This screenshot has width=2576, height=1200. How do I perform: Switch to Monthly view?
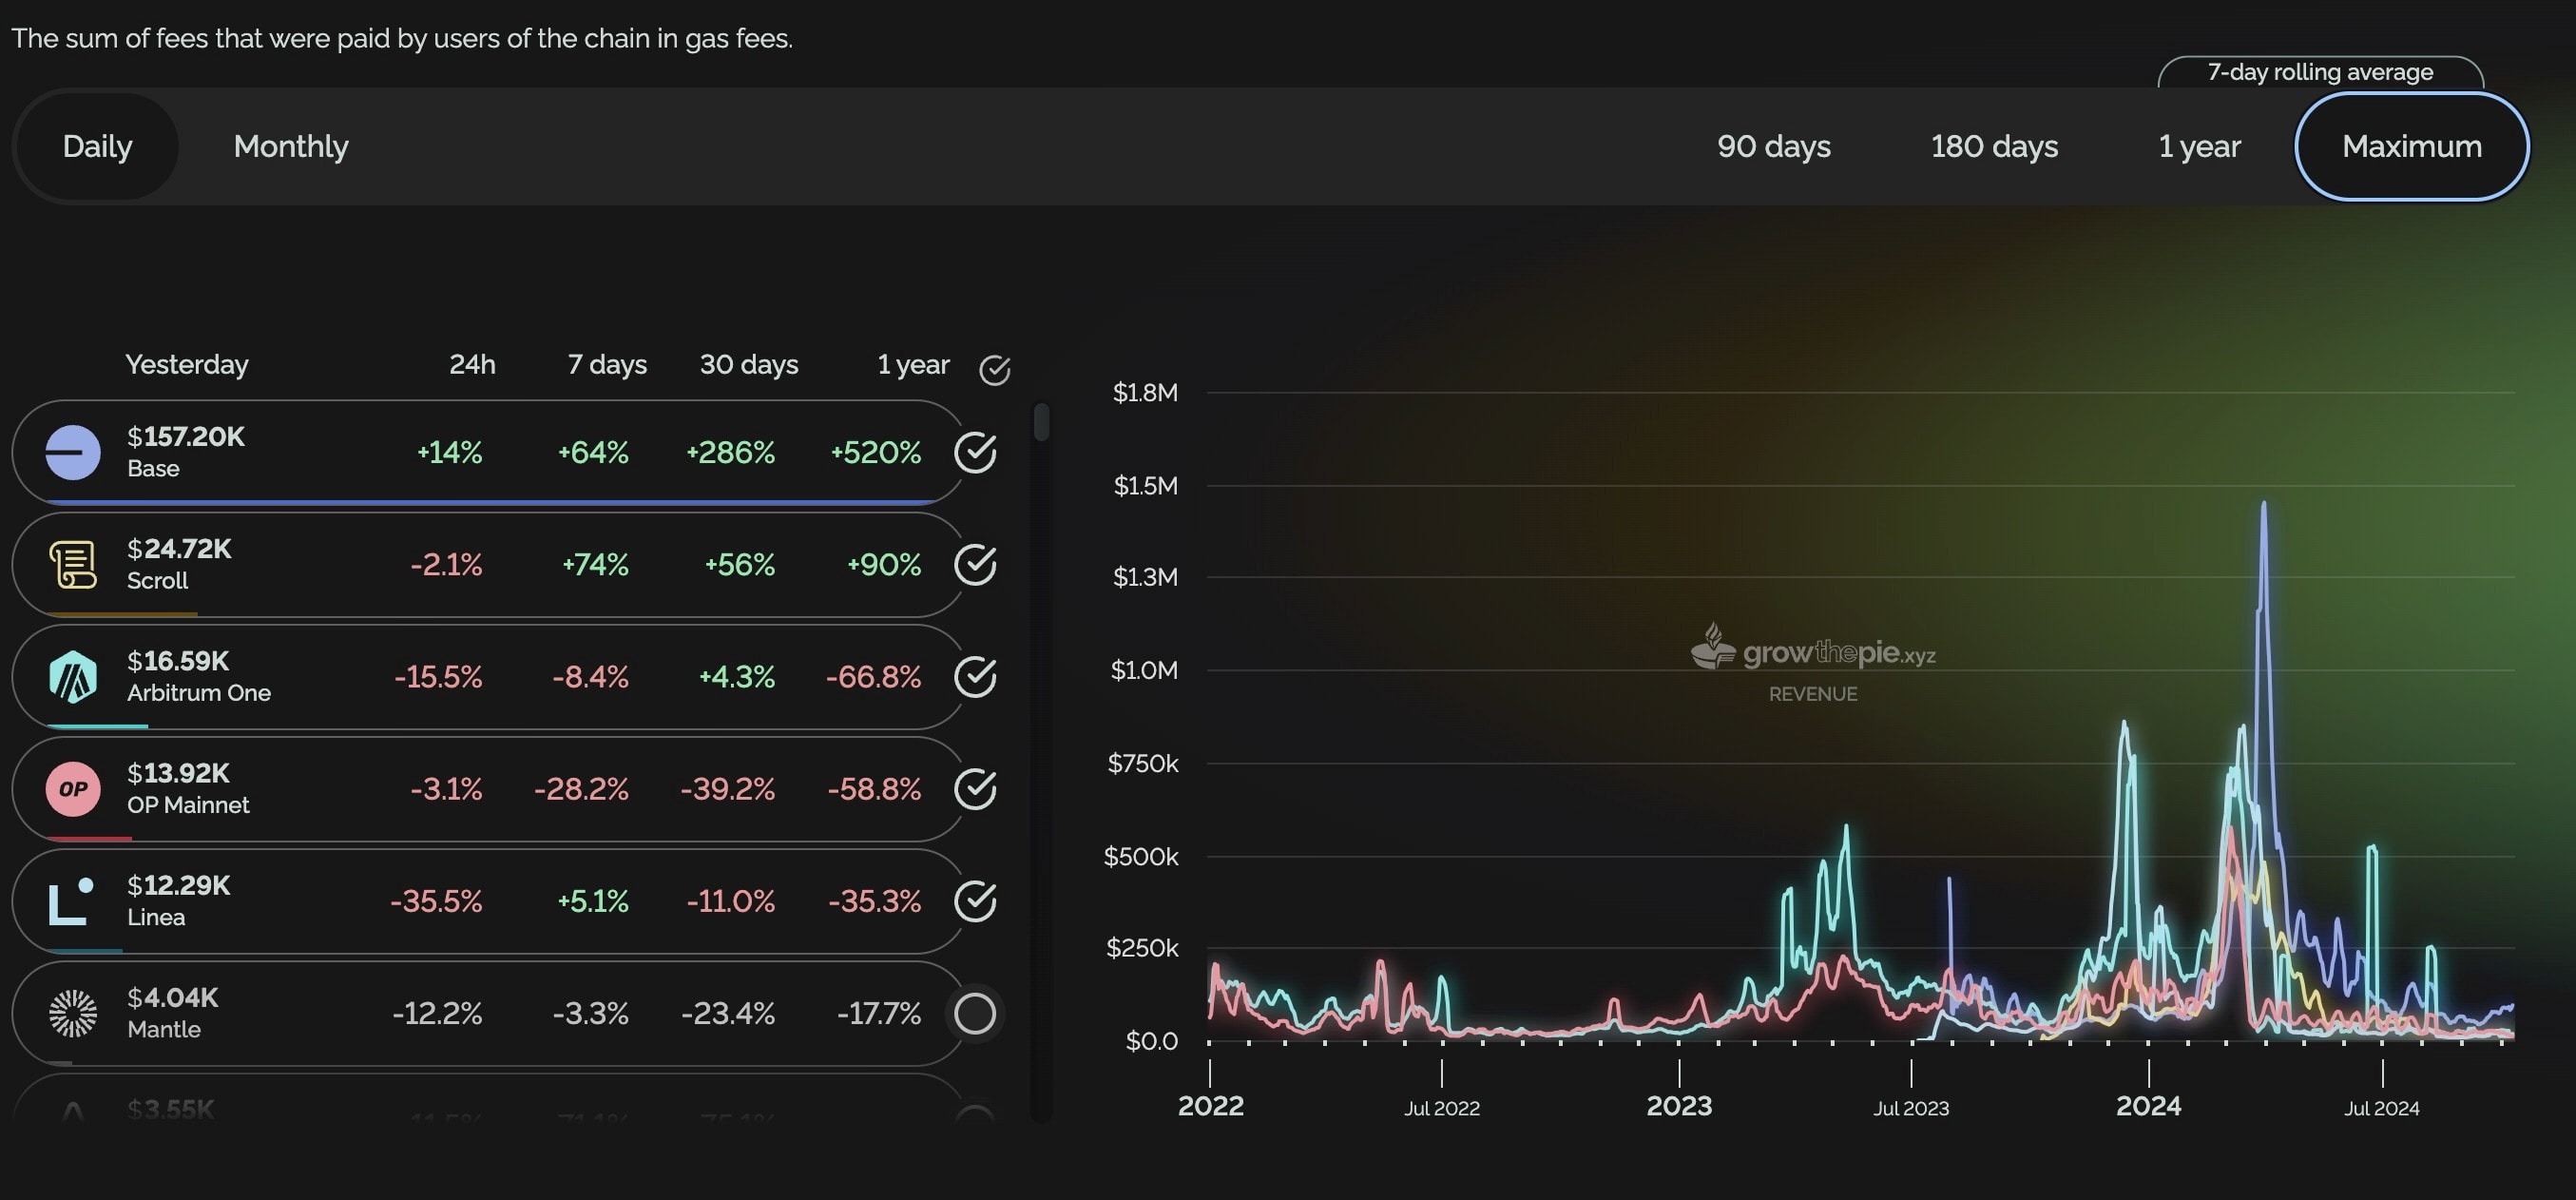(x=291, y=147)
